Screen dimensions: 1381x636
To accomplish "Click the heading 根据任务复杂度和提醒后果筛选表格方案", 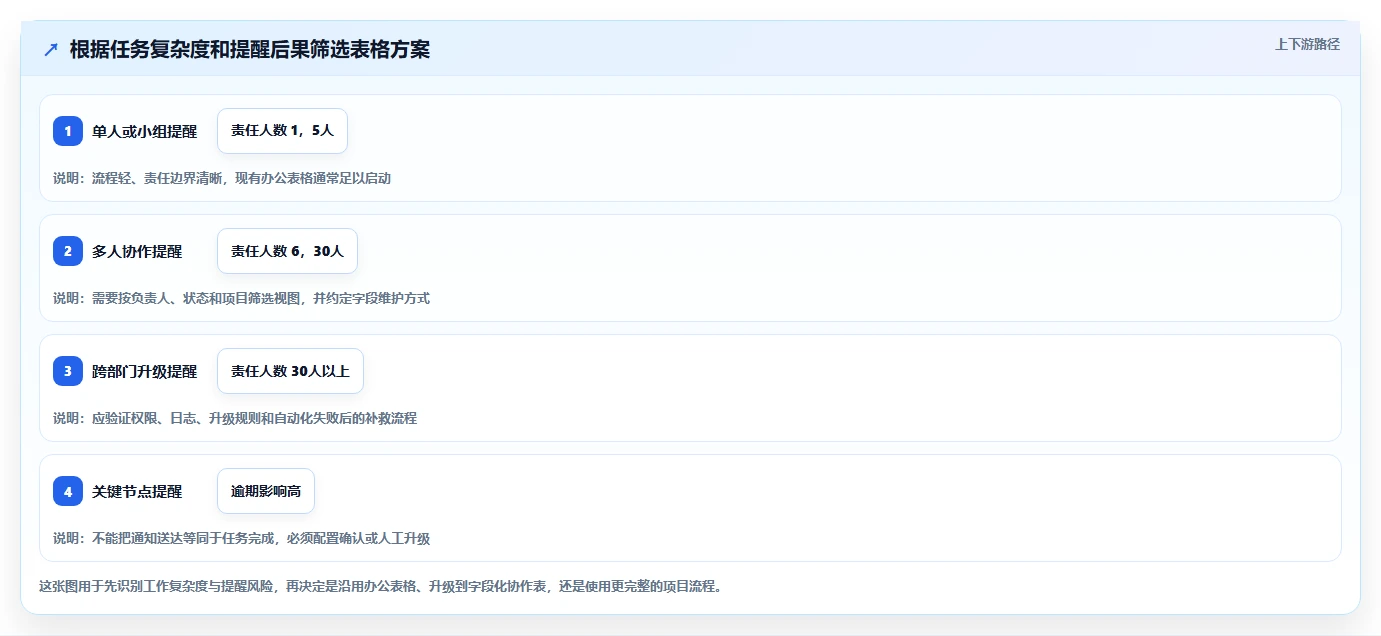I will 250,49.
